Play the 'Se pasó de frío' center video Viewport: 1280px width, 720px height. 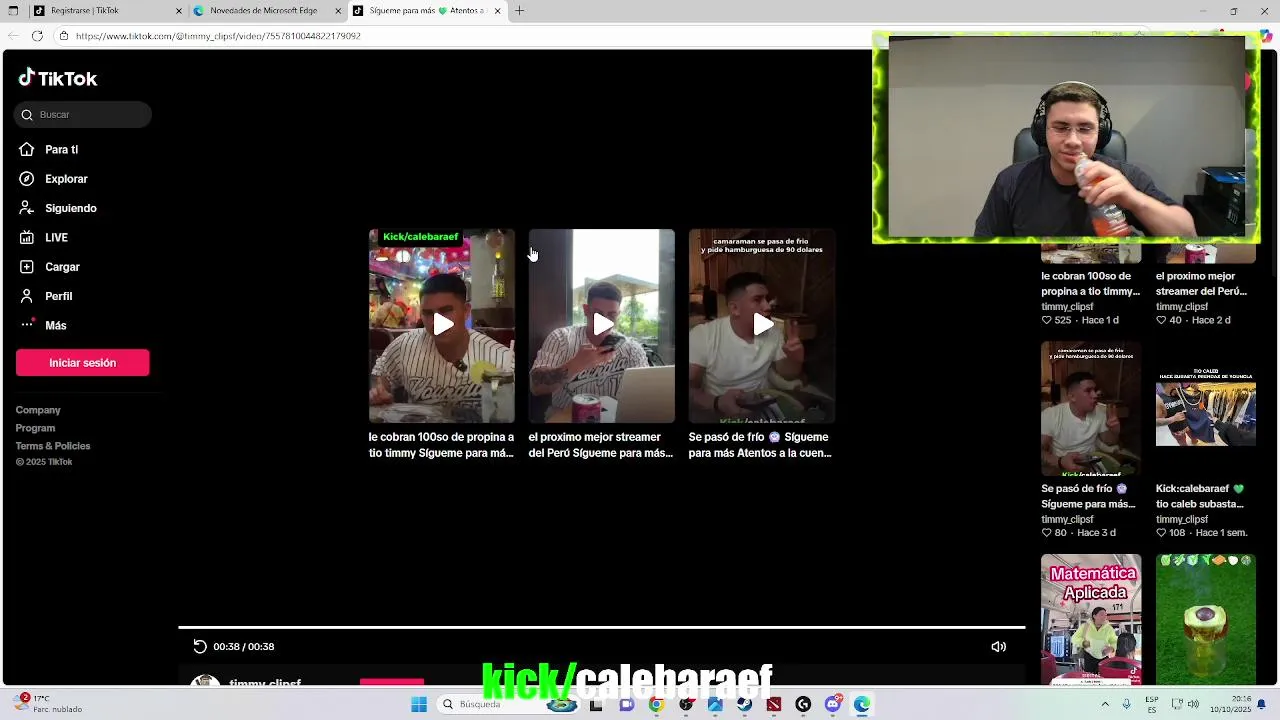point(762,326)
